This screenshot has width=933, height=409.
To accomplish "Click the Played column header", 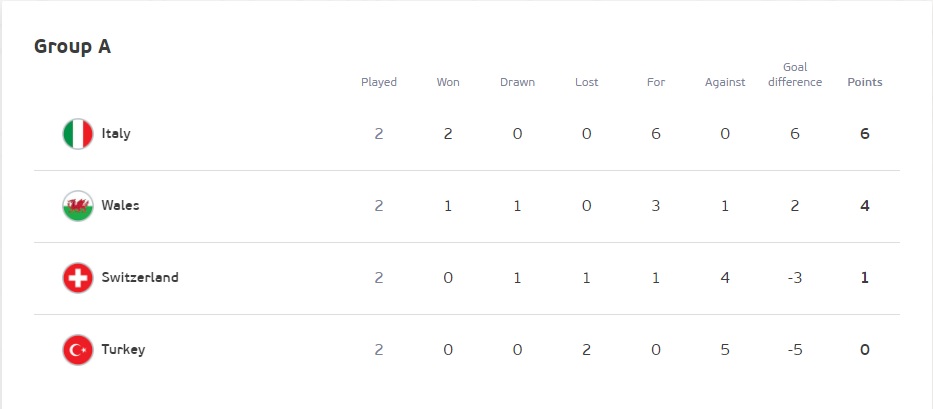I will tap(379, 82).
